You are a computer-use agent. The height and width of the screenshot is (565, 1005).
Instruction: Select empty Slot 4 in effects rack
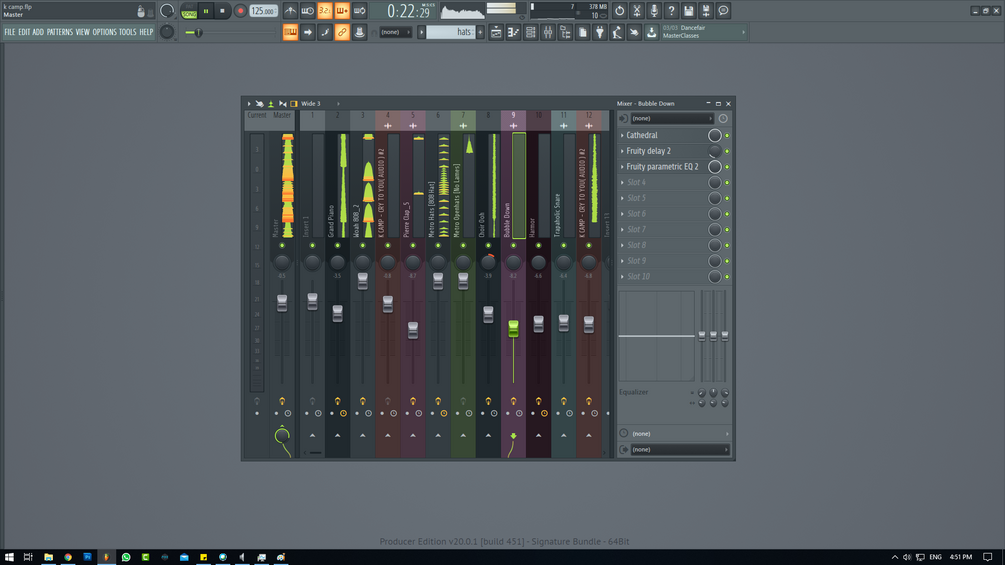664,183
